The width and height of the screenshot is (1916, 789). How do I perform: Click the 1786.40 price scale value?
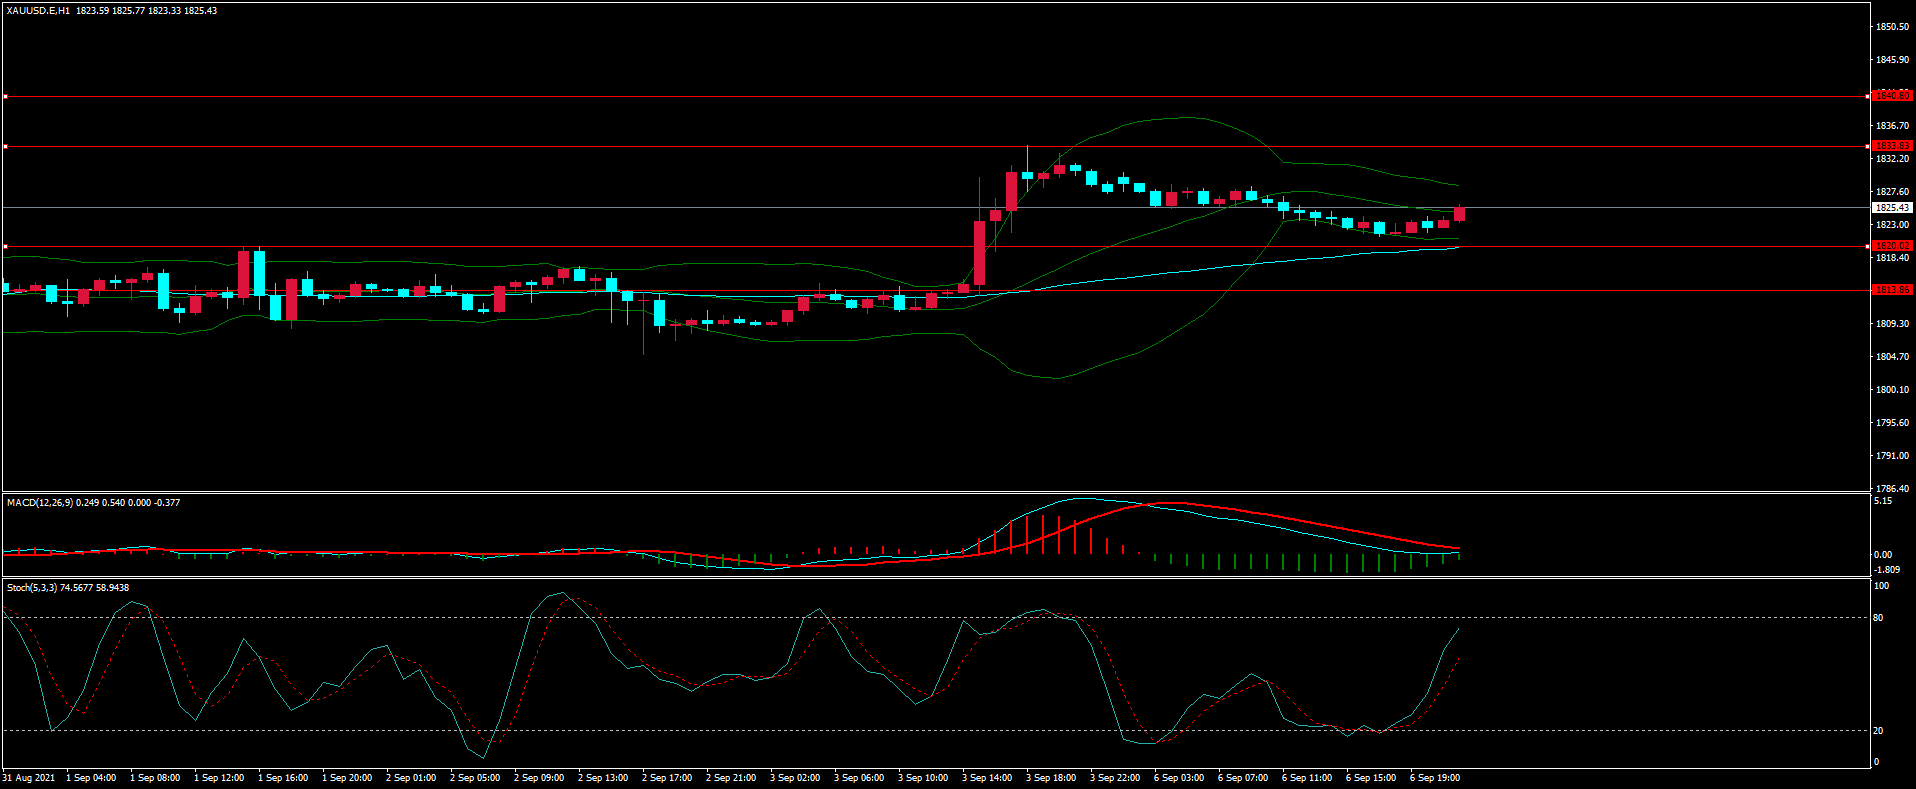pos(1892,489)
